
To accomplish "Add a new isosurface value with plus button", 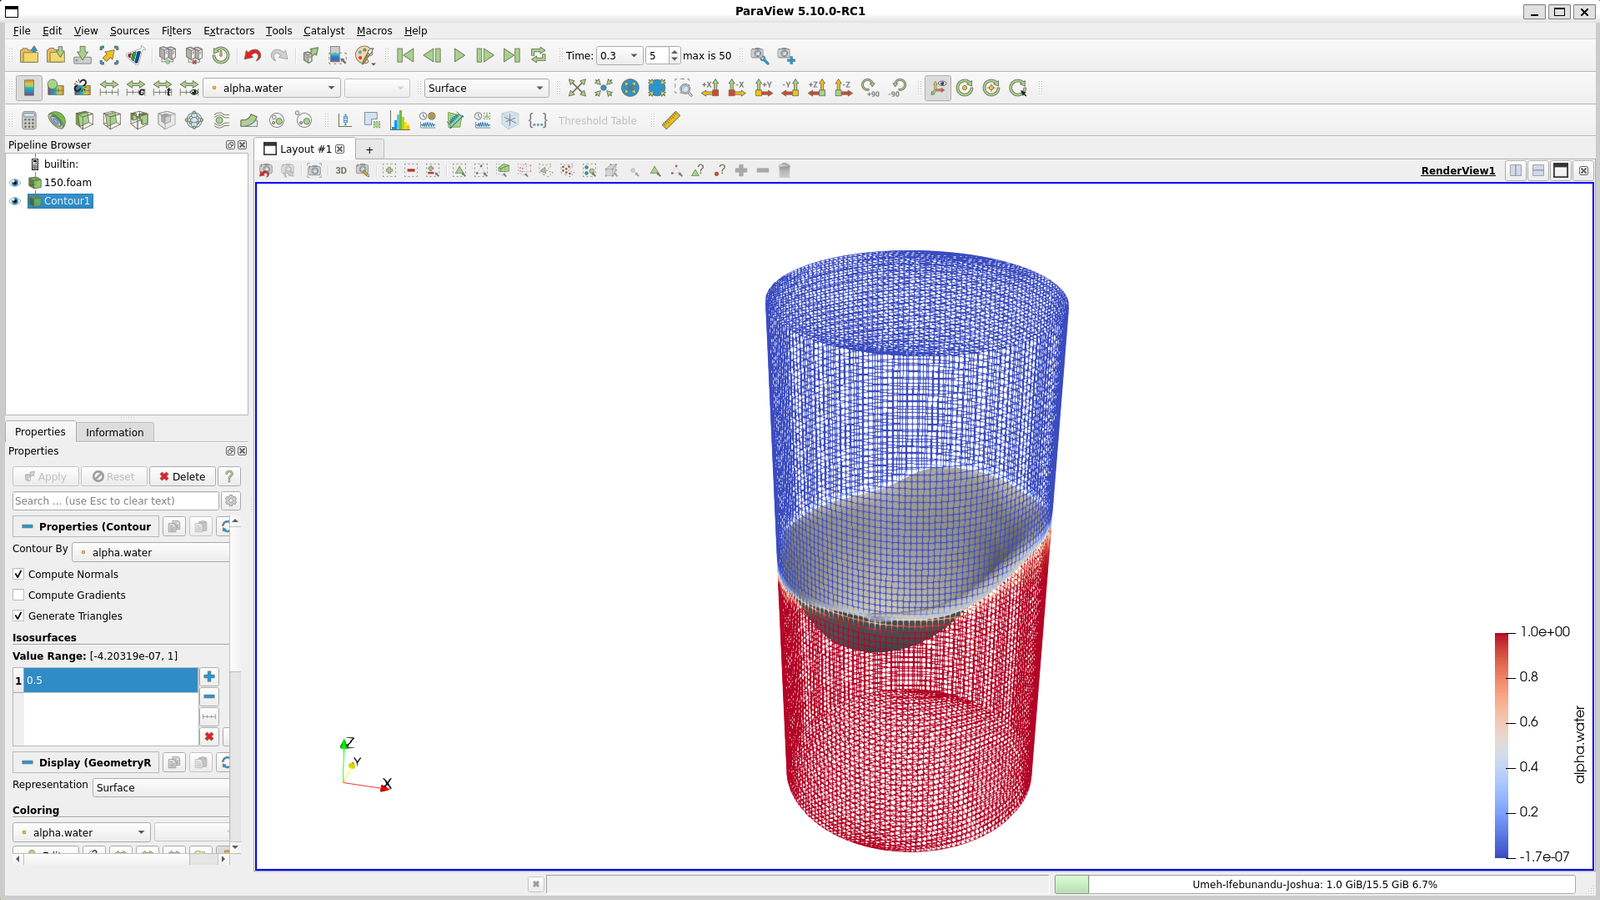I will (209, 677).
